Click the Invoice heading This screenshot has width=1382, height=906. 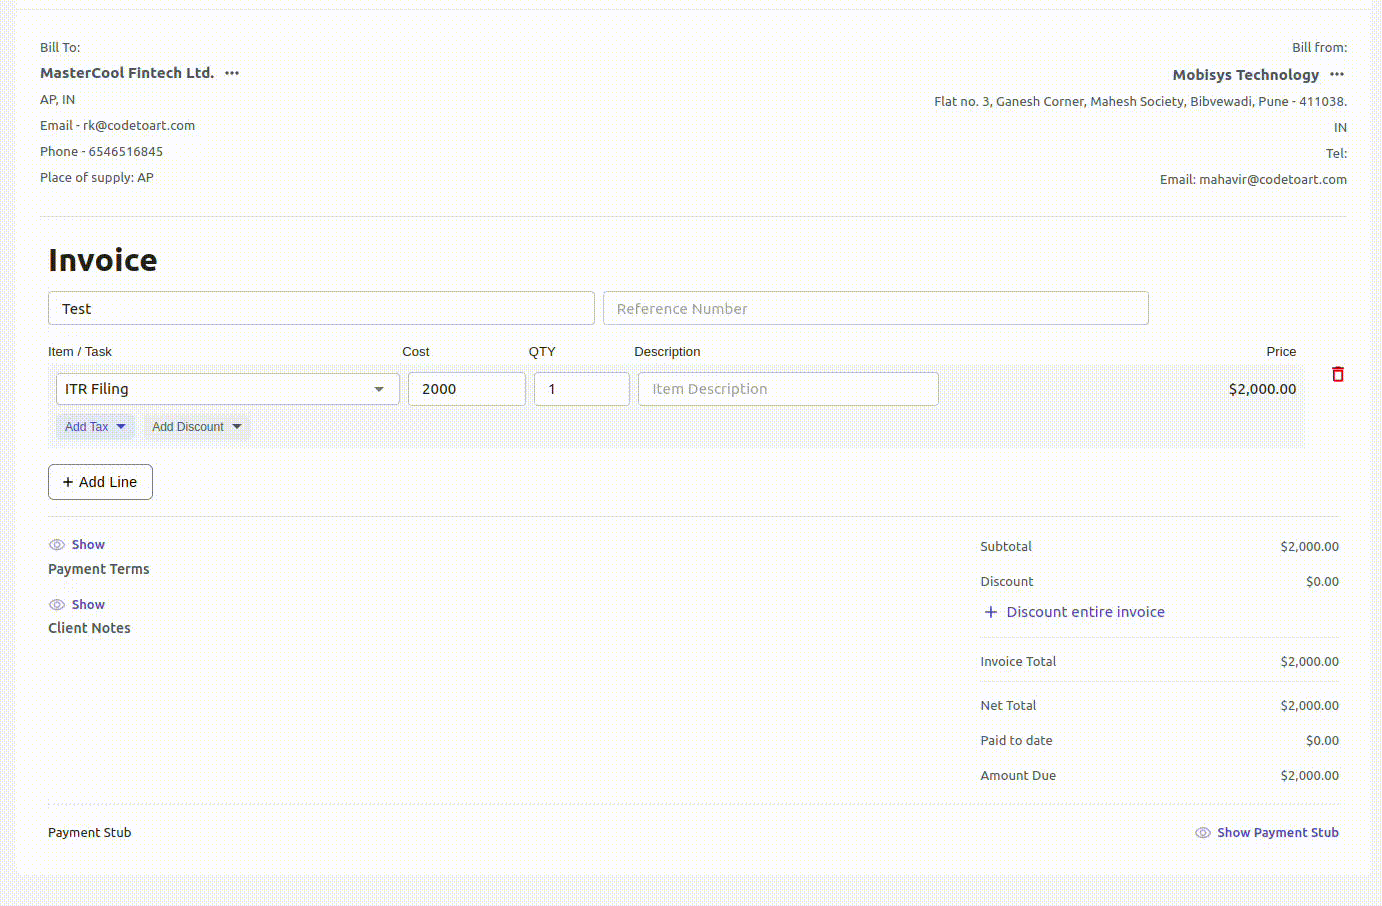103,260
